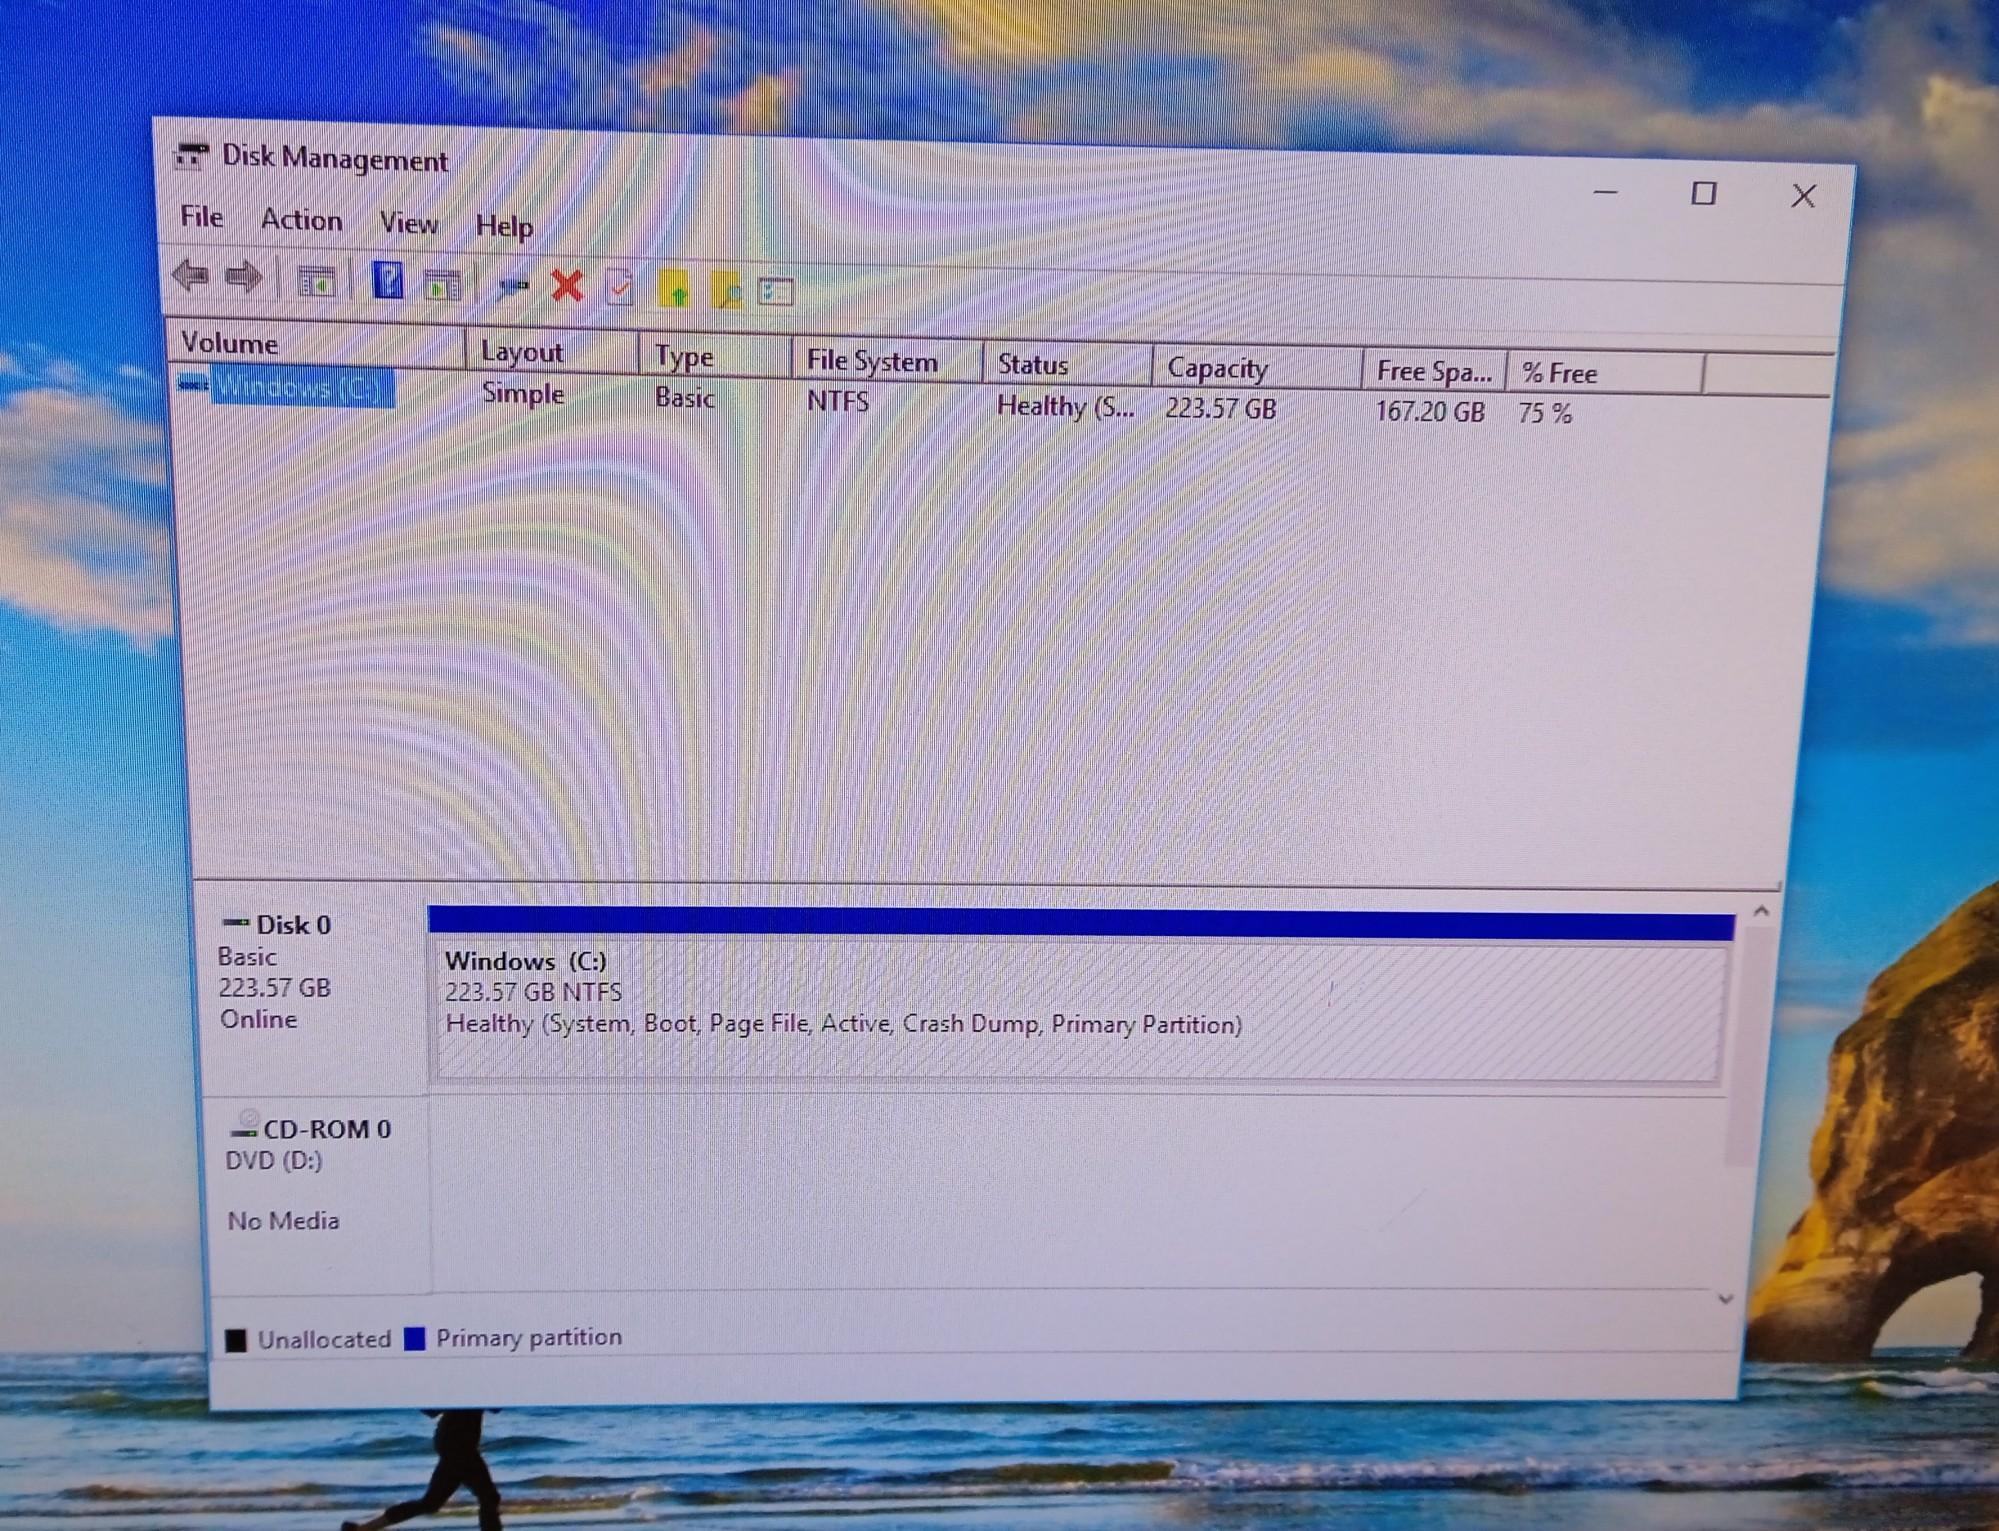This screenshot has height=1531, width=1999.
Task: Click the Disk 0 drive icon
Action: pyautogui.click(x=236, y=922)
